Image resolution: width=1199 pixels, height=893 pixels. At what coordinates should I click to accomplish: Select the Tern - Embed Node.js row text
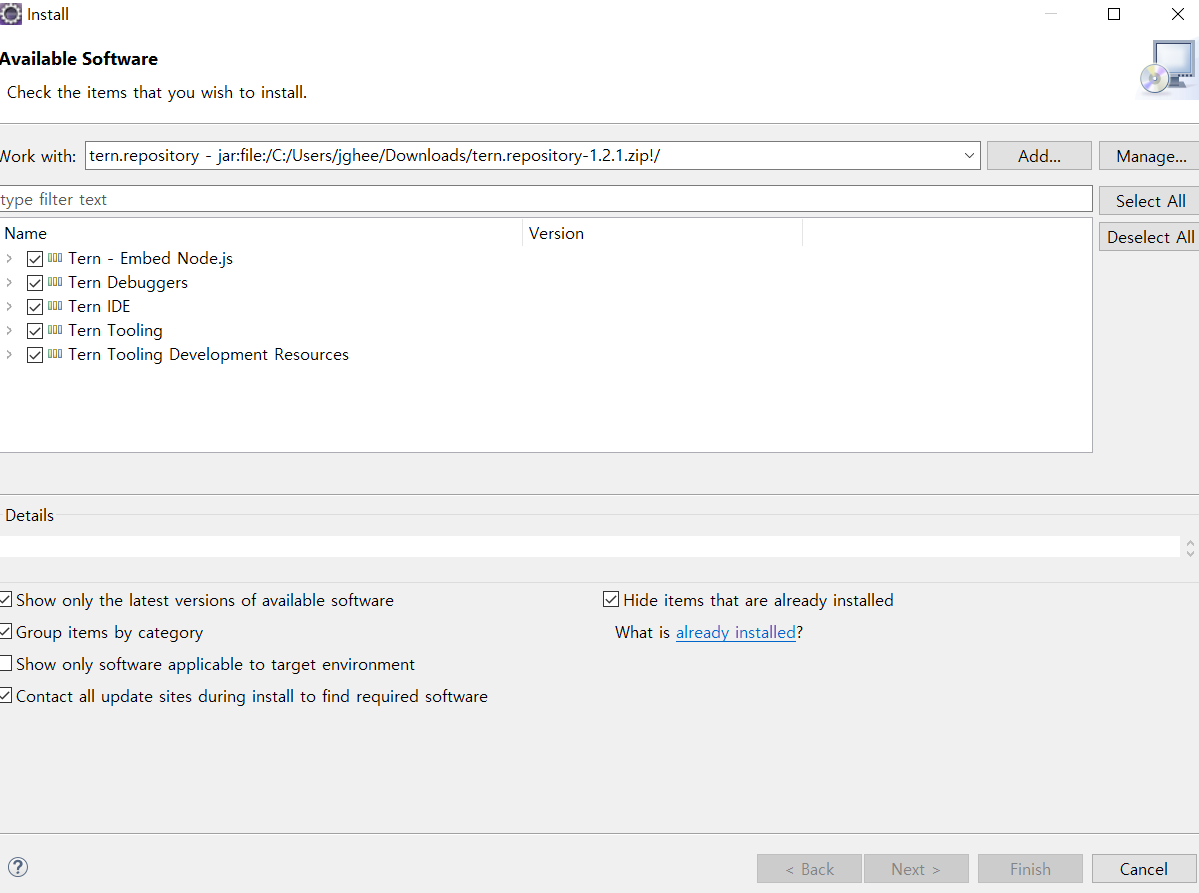click(151, 258)
